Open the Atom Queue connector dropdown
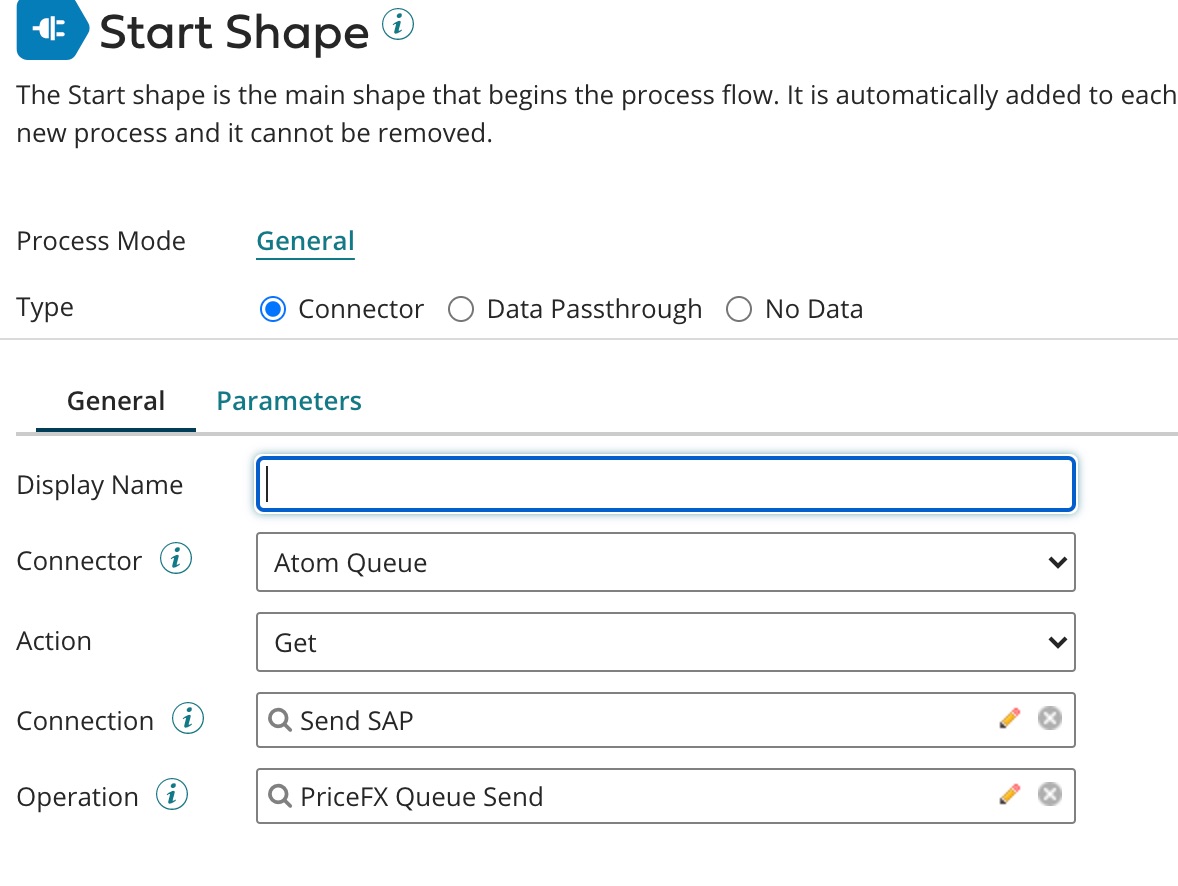The height and width of the screenshot is (886, 1178). (665, 562)
